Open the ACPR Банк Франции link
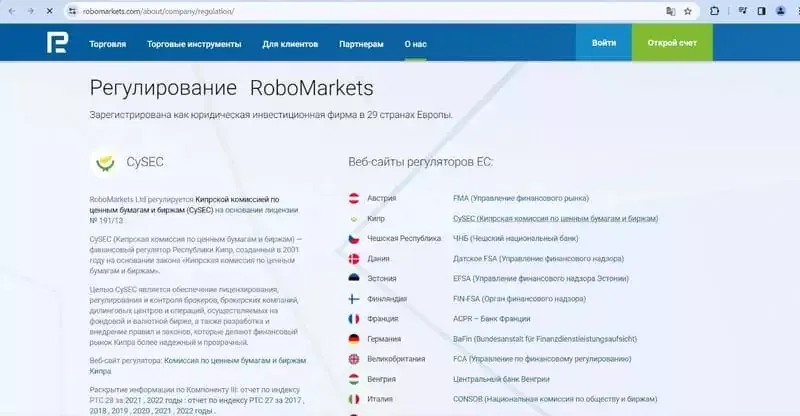Viewport: 800px width, 416px height. click(491, 319)
